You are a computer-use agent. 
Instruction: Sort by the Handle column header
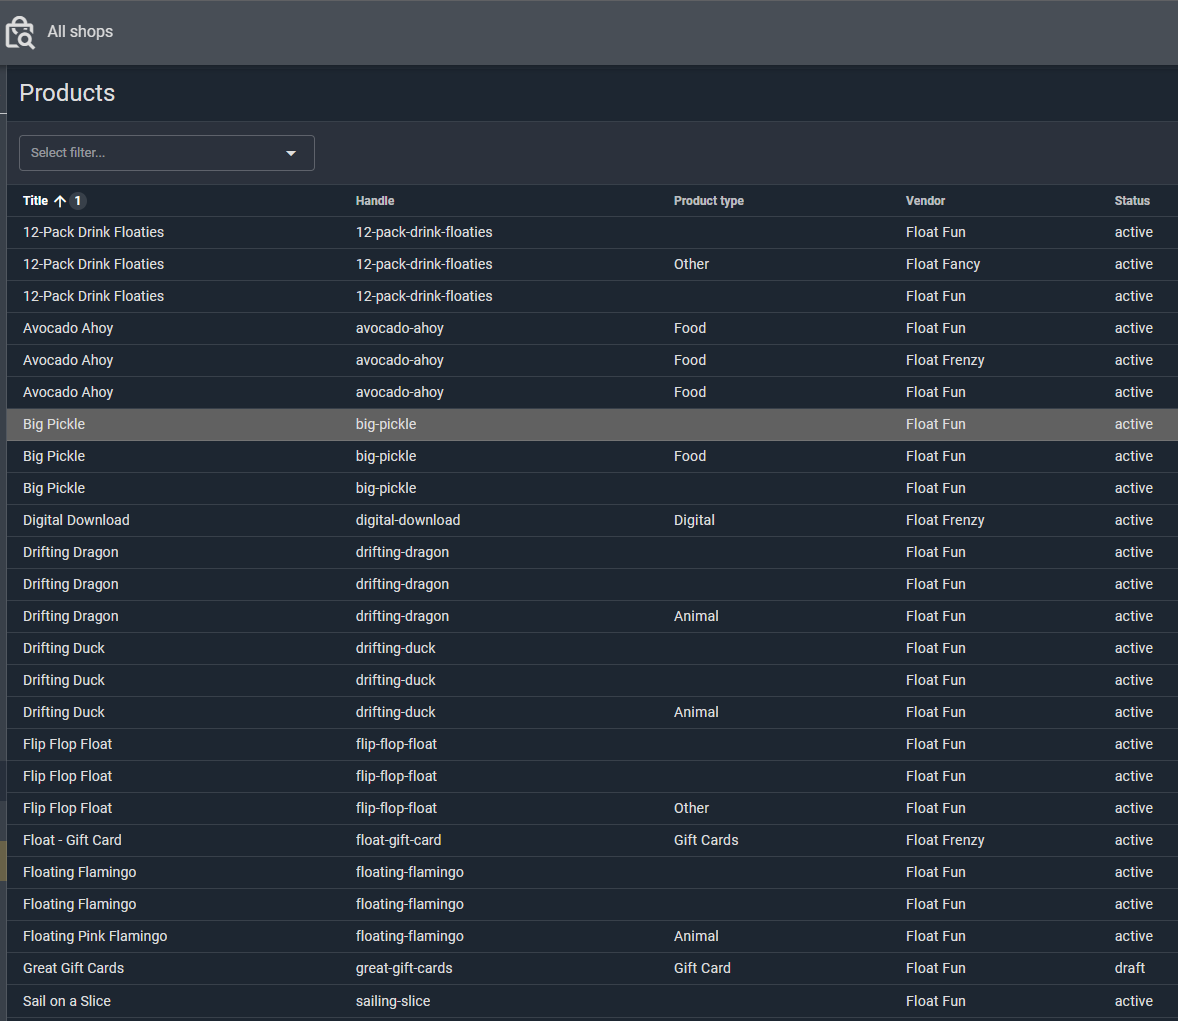click(x=375, y=201)
